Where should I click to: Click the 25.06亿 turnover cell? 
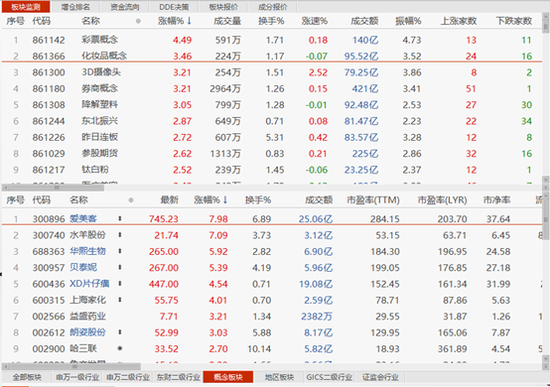315,219
